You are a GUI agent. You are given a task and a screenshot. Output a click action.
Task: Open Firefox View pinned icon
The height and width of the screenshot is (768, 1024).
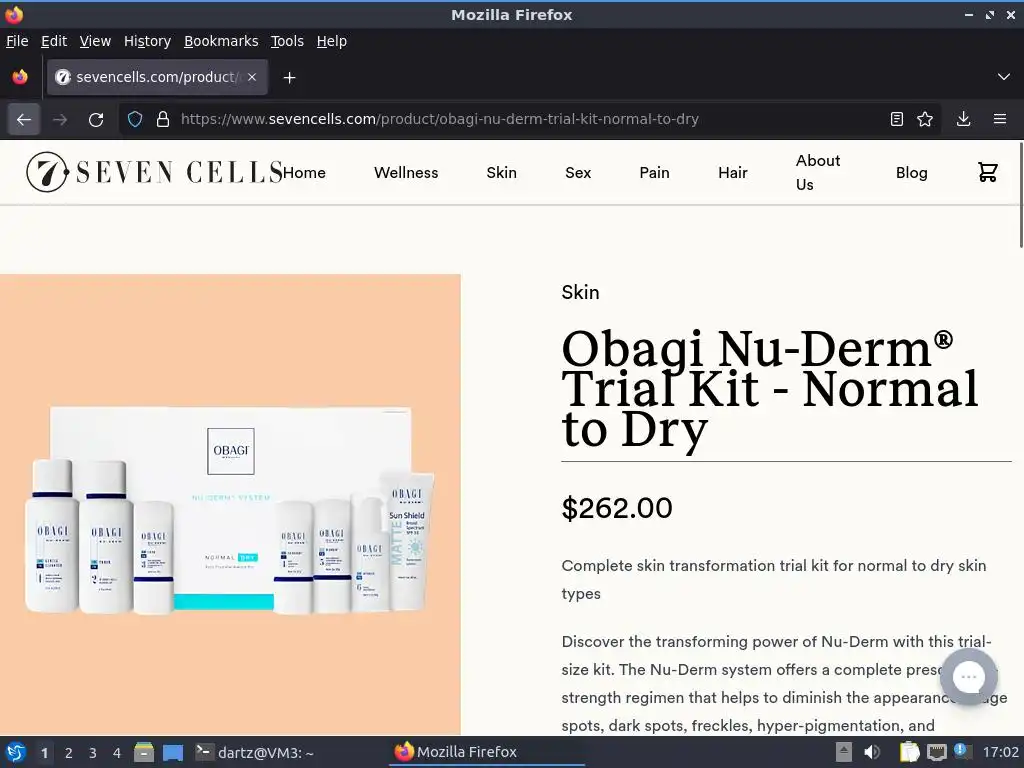(x=20, y=77)
